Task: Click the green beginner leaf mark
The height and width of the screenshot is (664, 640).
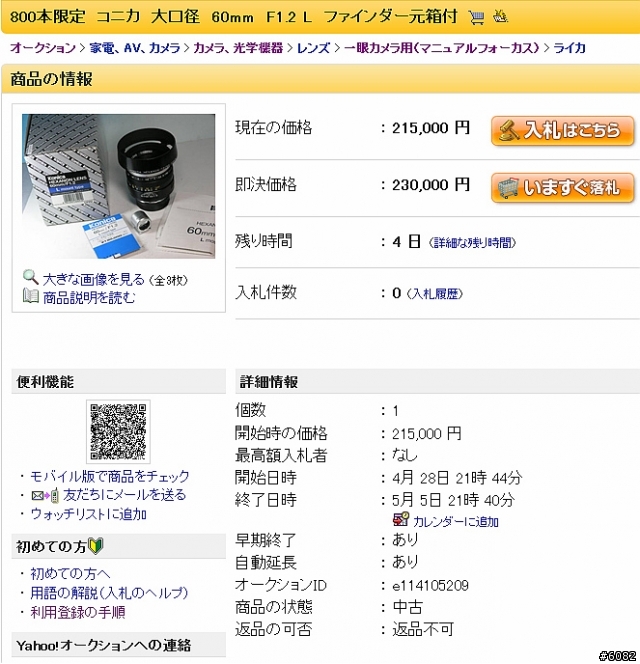Action: [97, 545]
